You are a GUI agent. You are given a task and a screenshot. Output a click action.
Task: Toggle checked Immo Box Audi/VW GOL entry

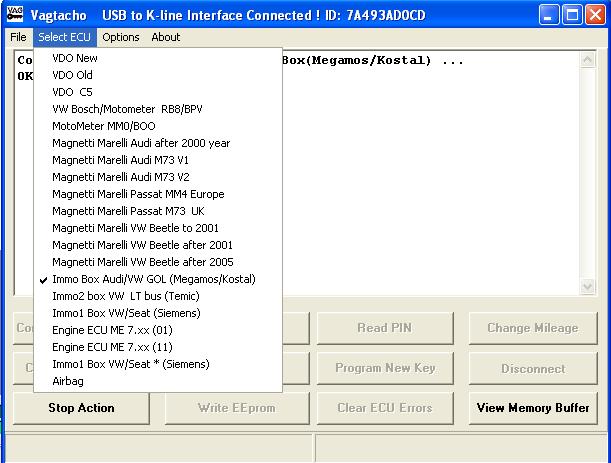[x=158, y=279]
